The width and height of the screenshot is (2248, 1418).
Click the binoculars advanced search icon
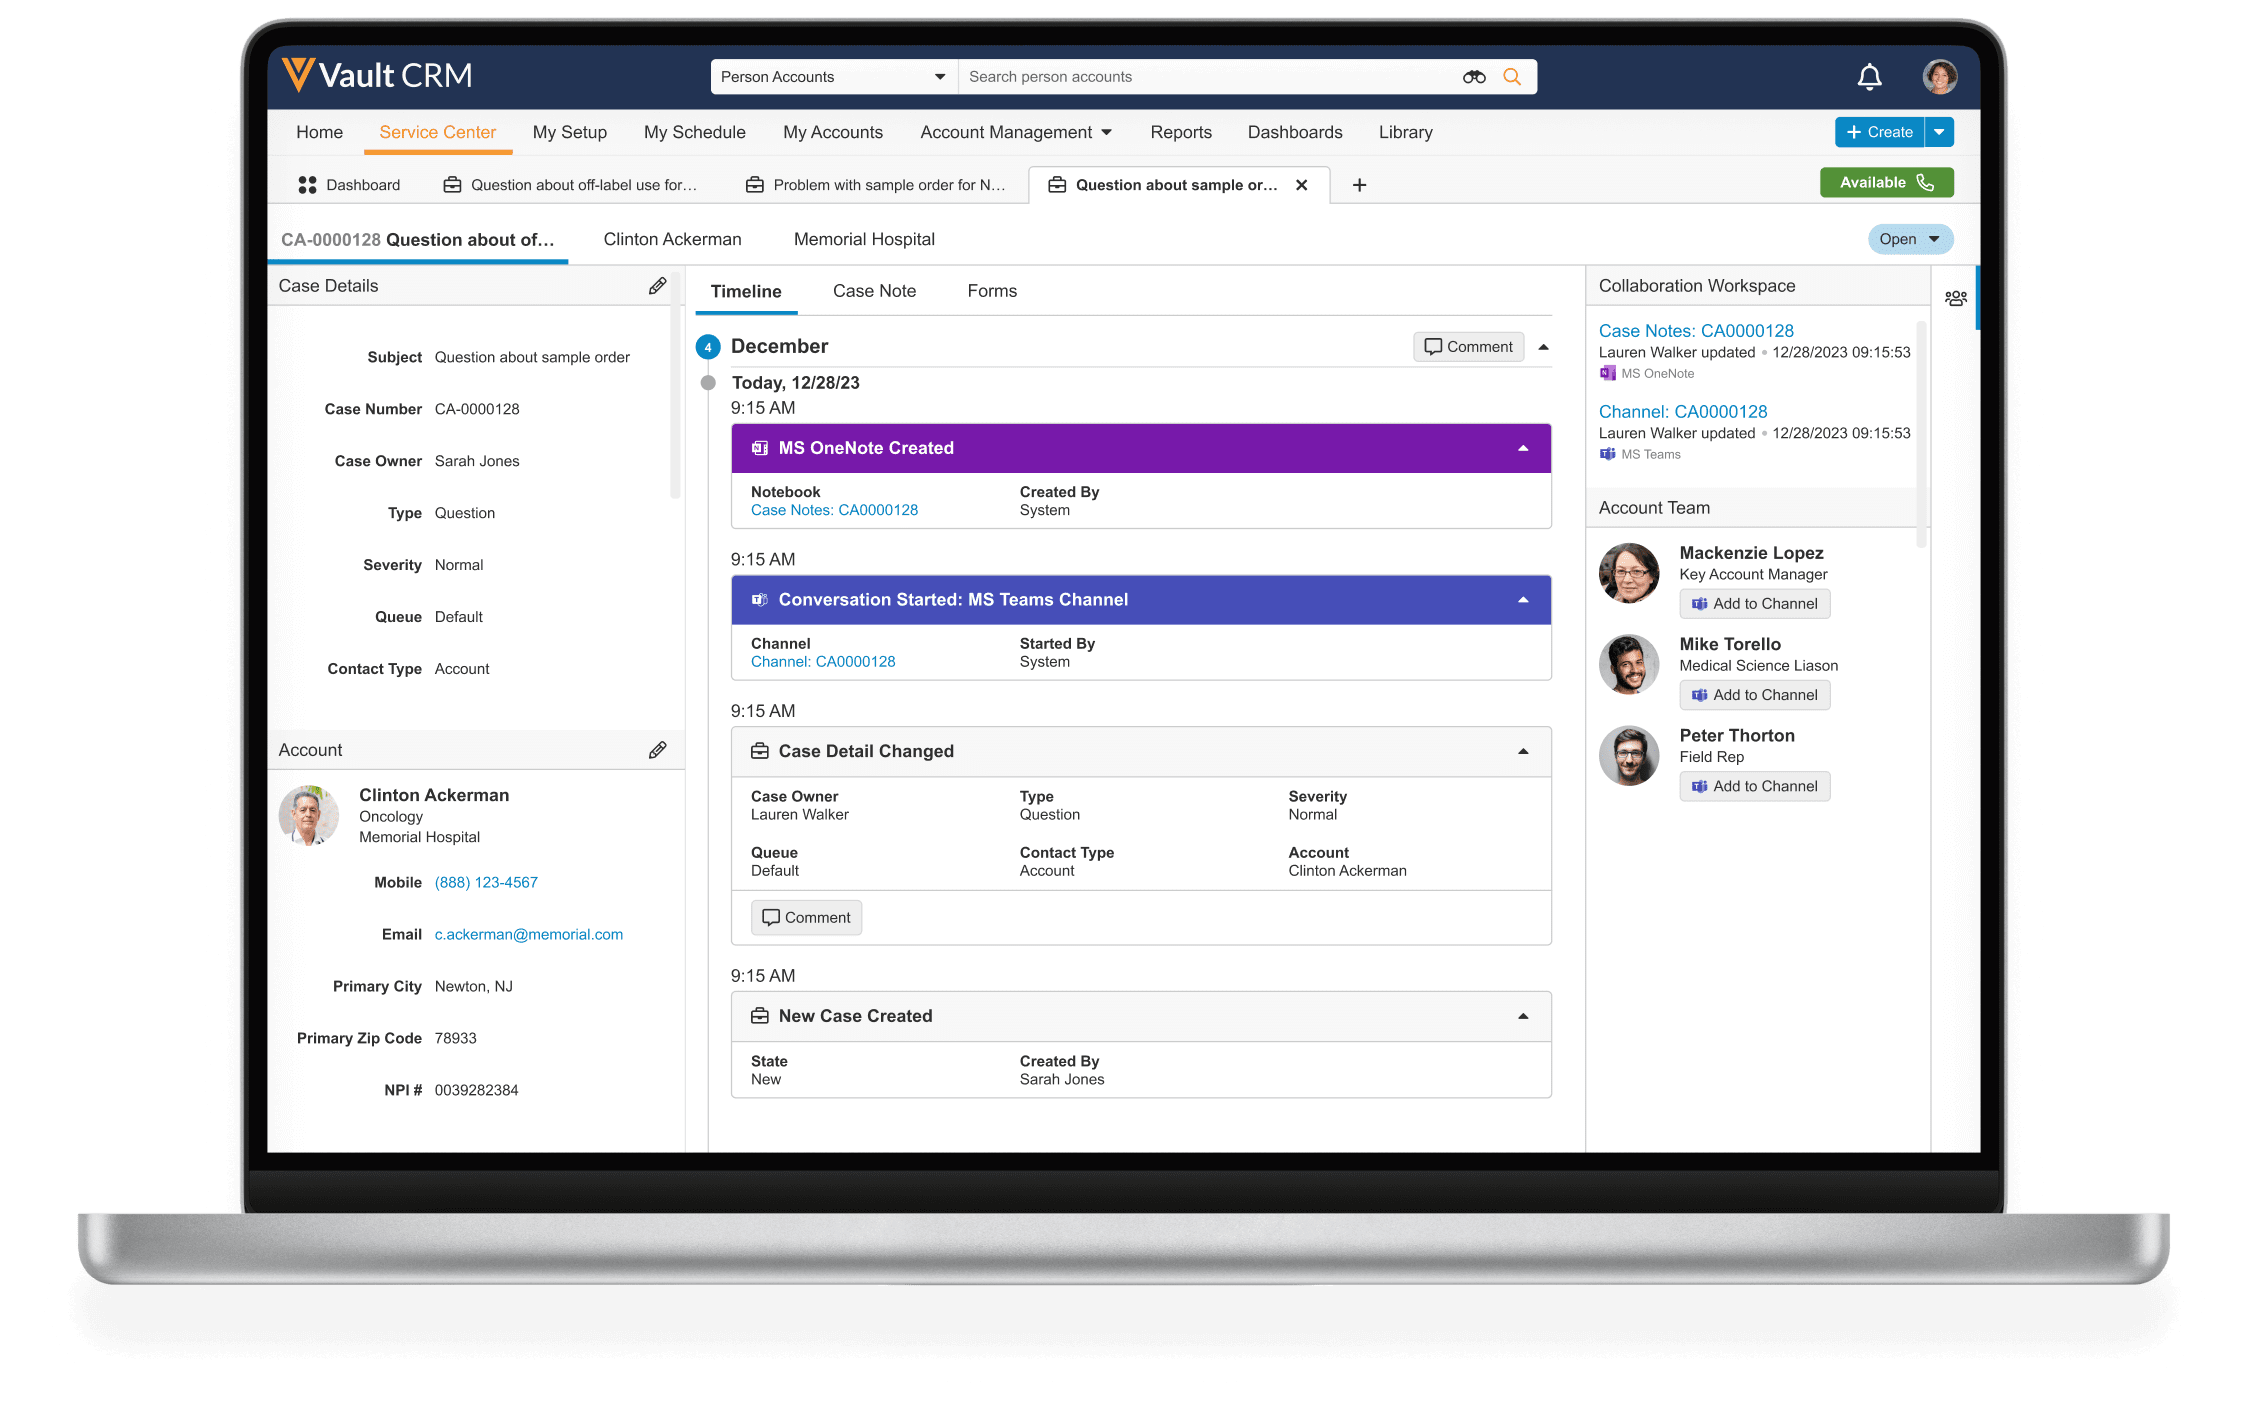[1474, 77]
